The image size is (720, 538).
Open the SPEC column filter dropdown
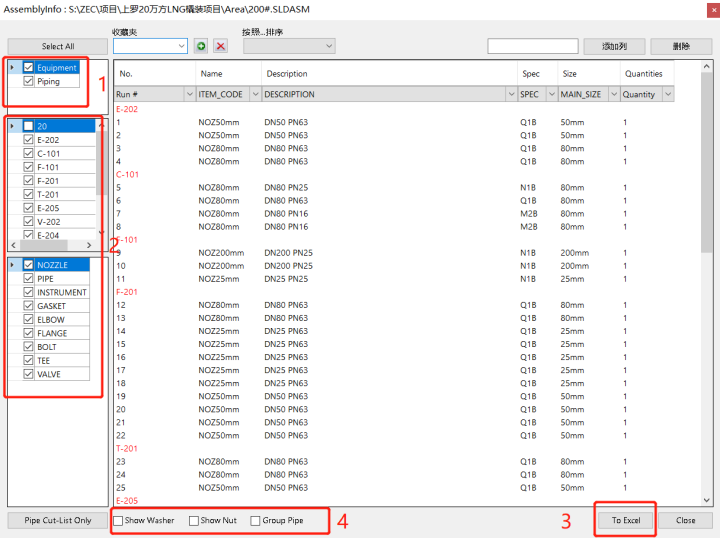[552, 94]
